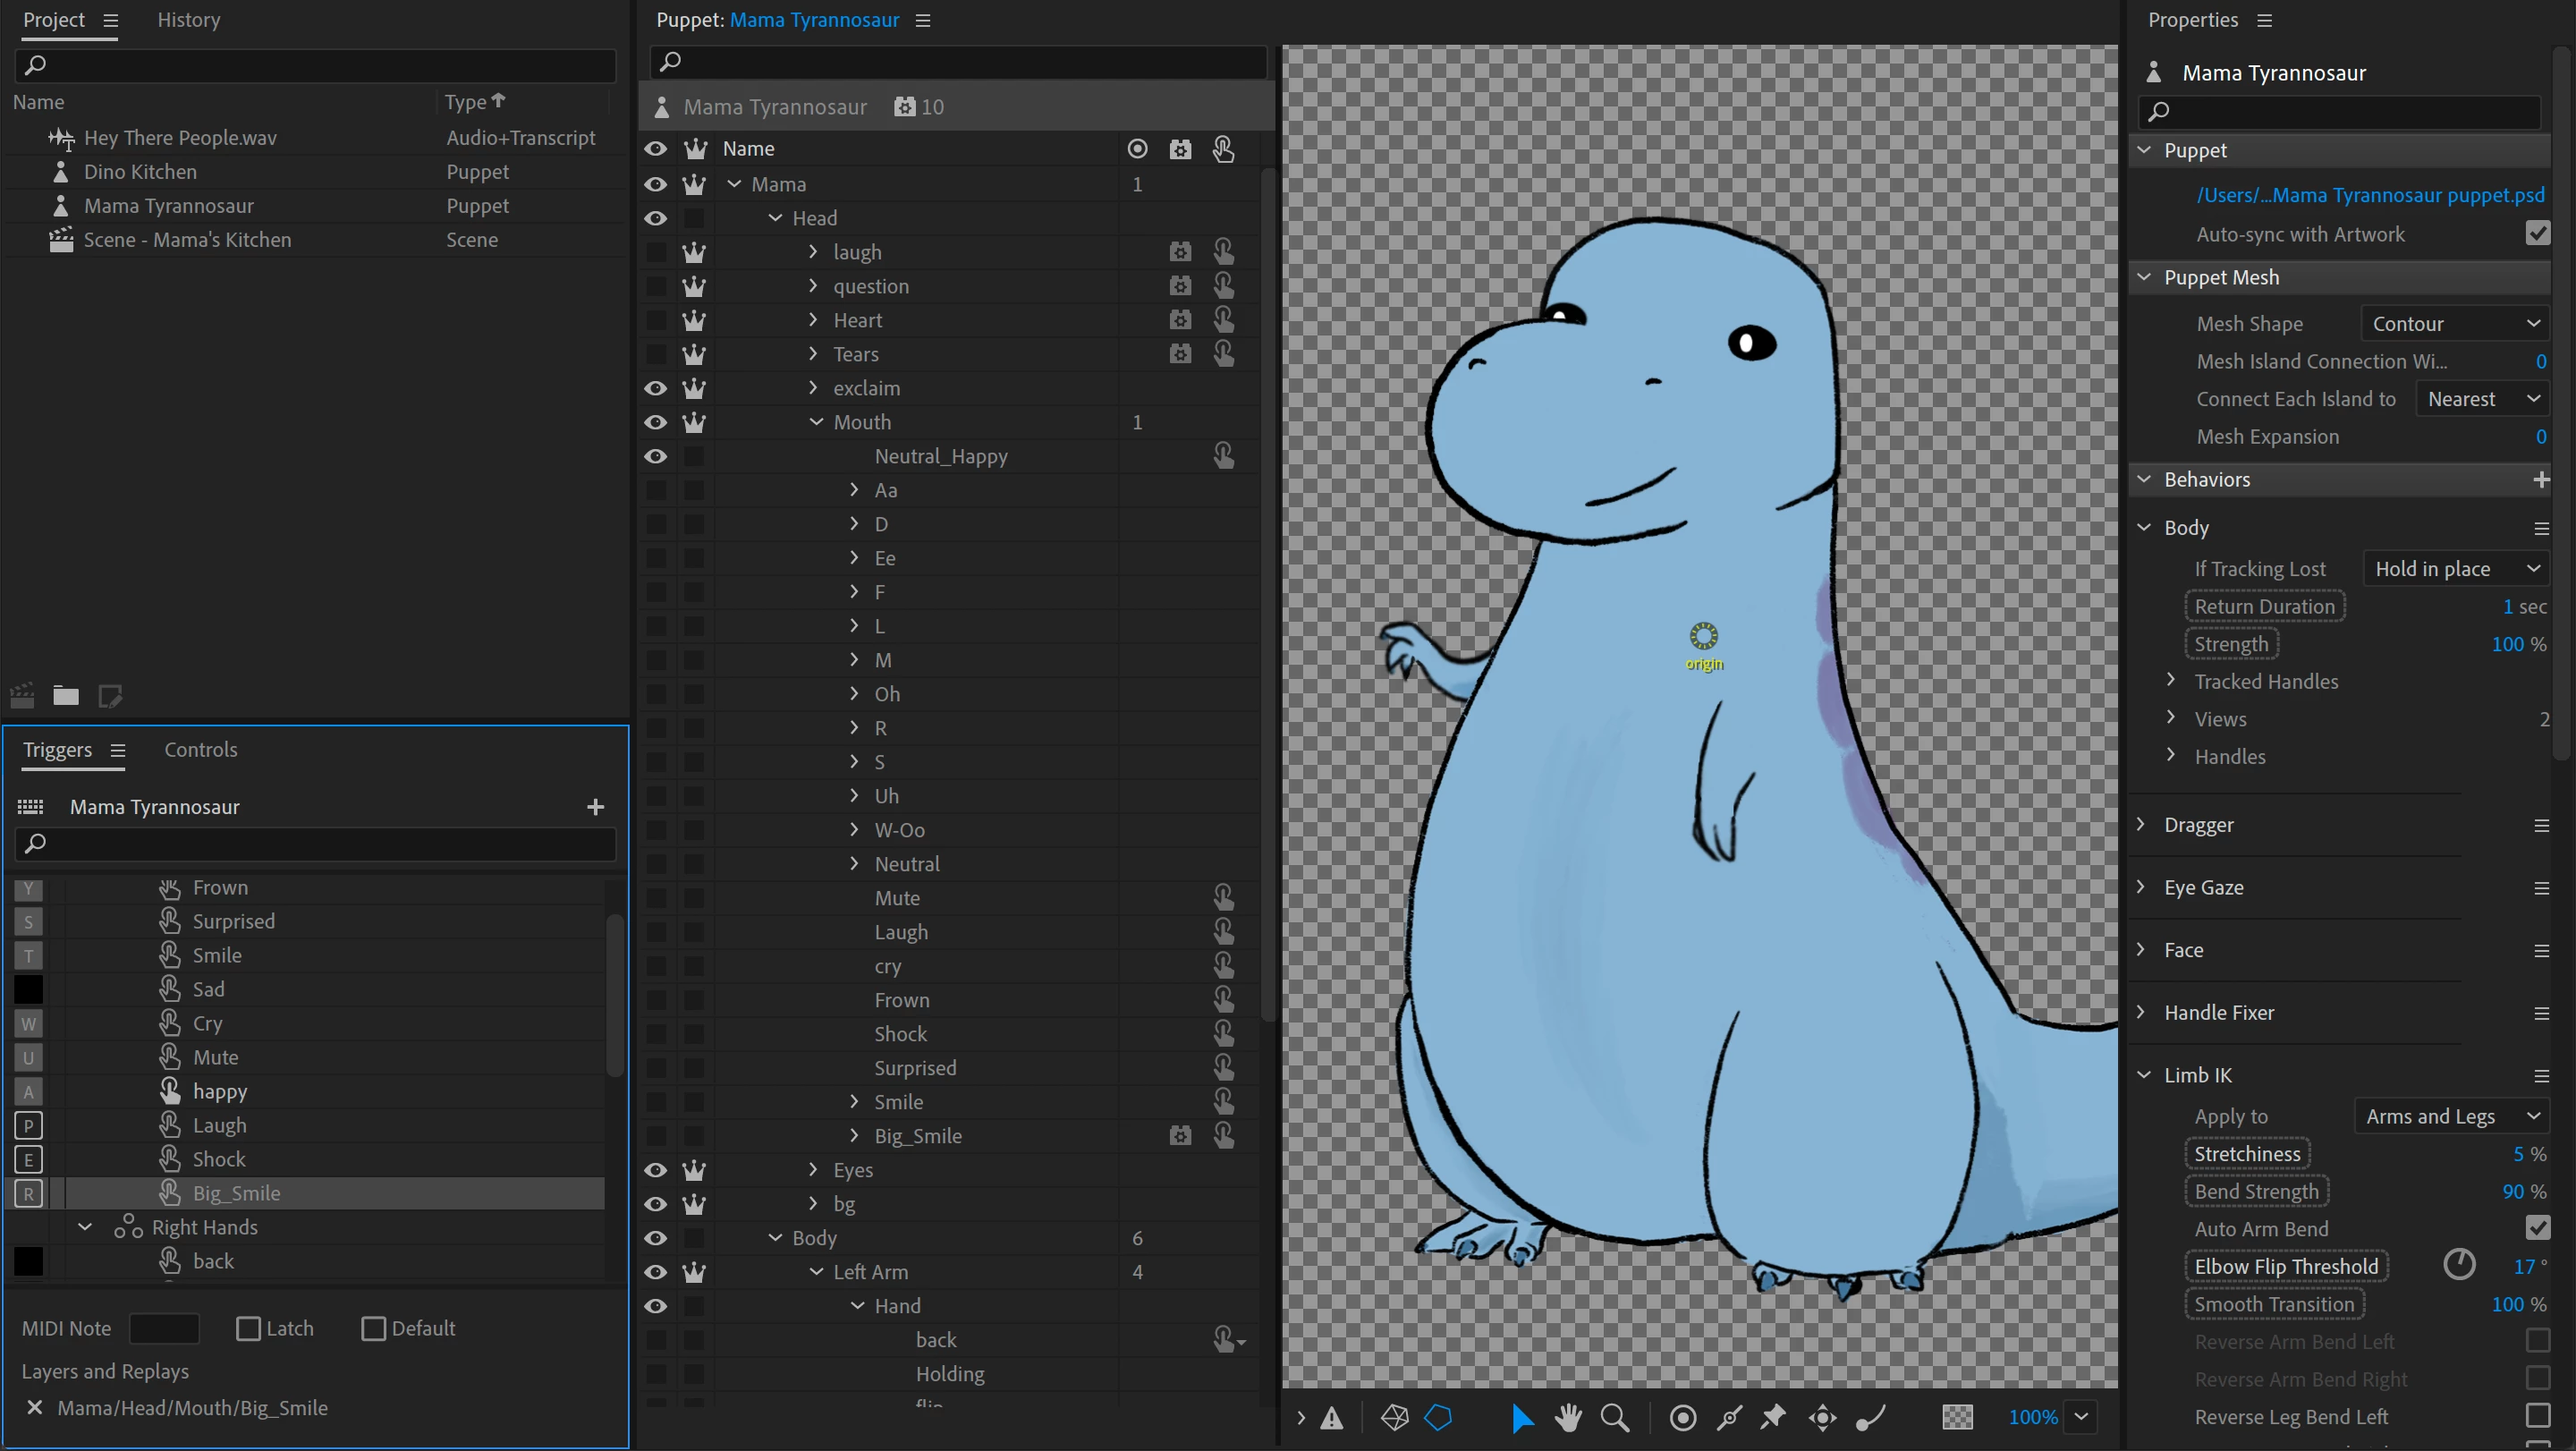
Task: Collapse the Mouth layer group
Action: point(816,422)
